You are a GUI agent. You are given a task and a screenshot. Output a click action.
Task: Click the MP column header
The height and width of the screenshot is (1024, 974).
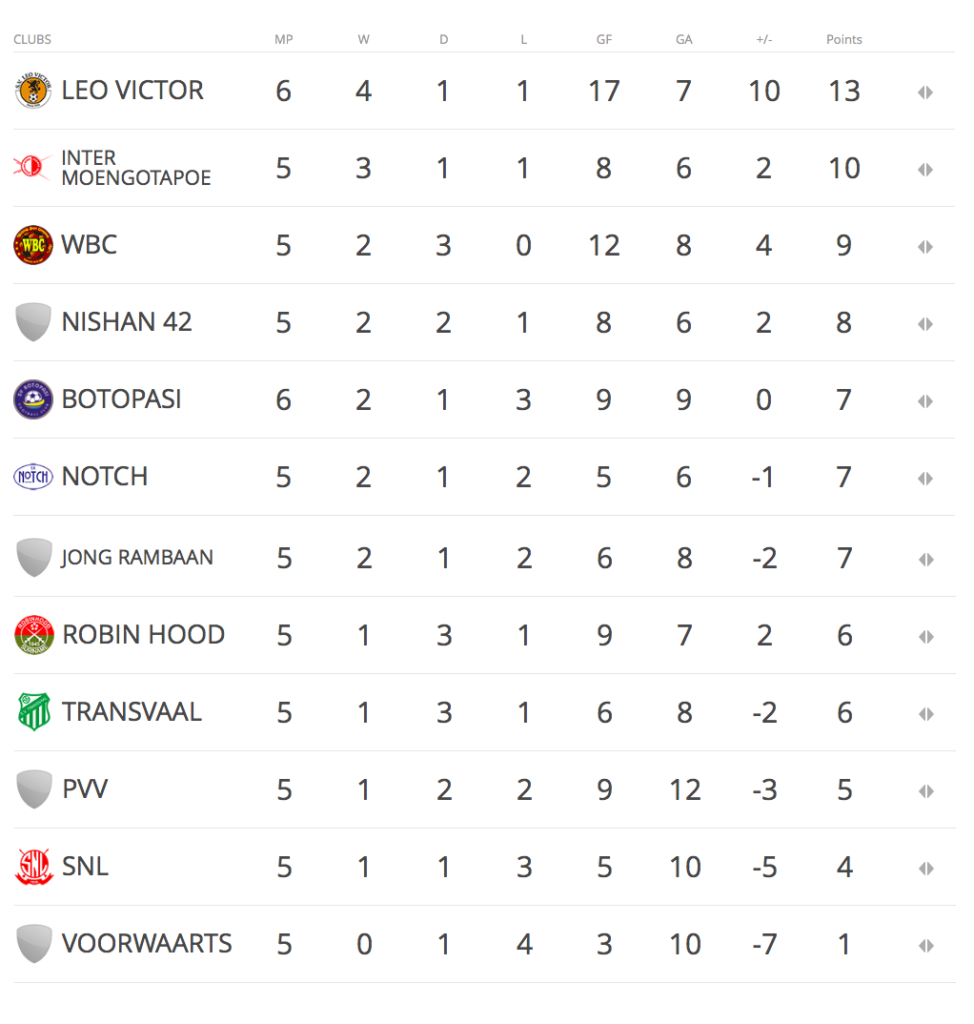click(284, 39)
